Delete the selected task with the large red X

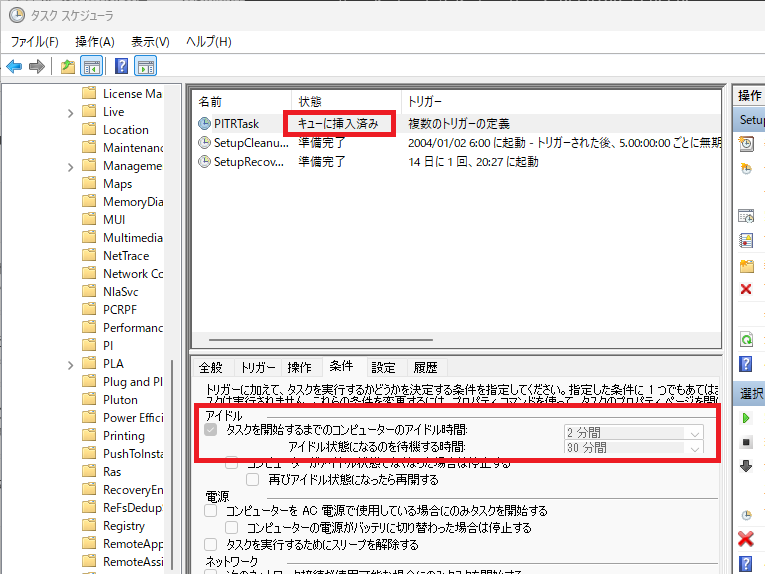click(745, 539)
